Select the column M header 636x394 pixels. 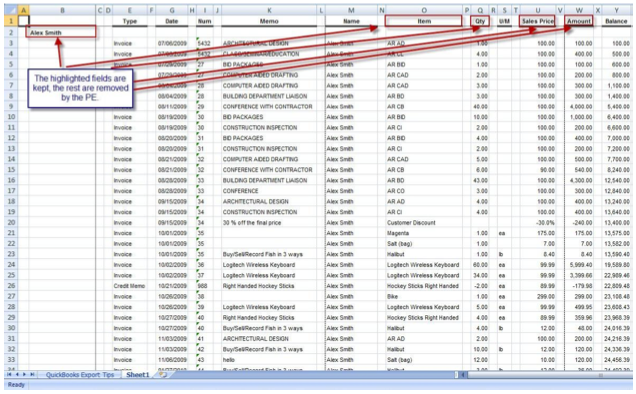[351, 10]
